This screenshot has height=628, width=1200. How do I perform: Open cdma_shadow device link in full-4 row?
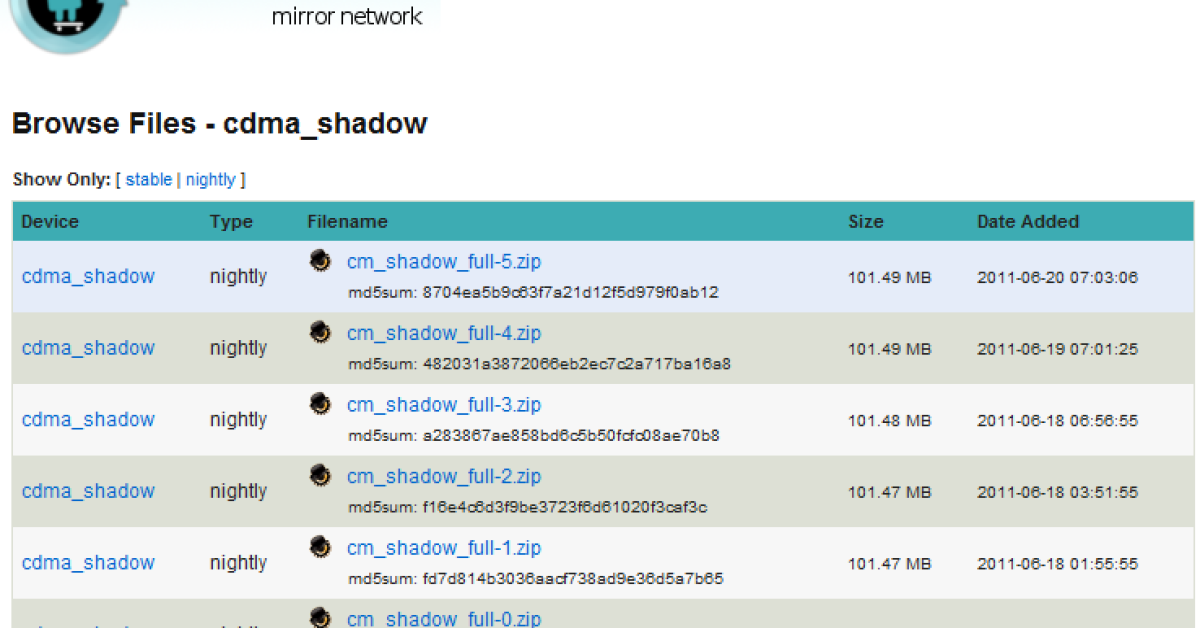(x=88, y=348)
